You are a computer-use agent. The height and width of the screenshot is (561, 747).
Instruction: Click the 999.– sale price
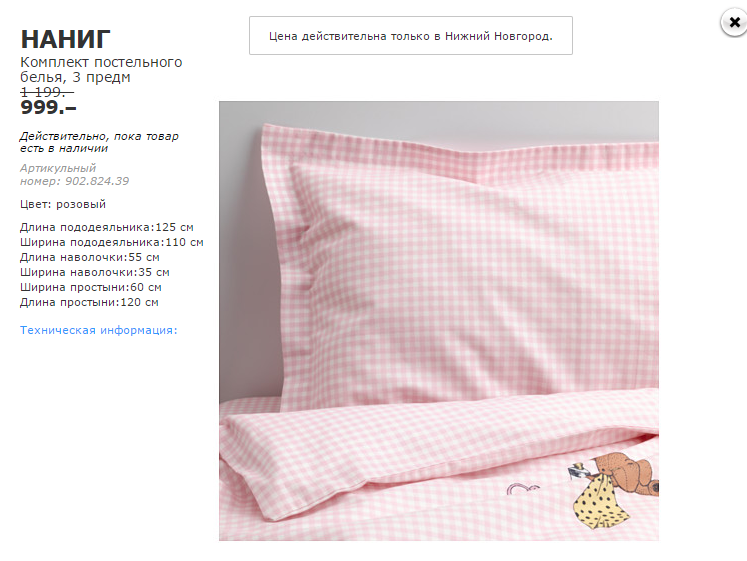(x=48, y=107)
